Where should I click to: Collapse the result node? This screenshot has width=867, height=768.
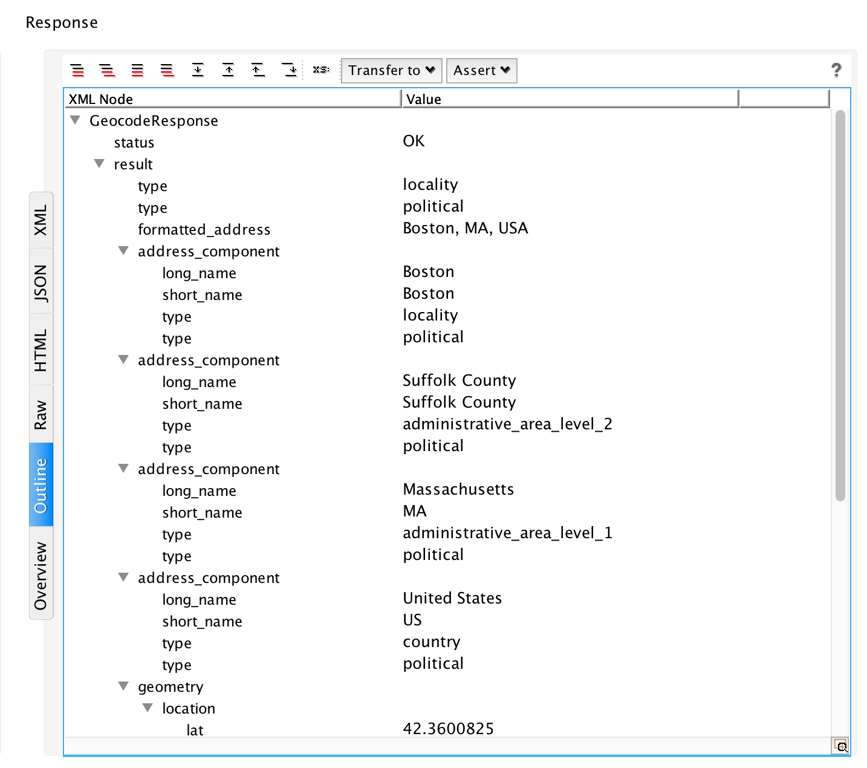(99, 164)
